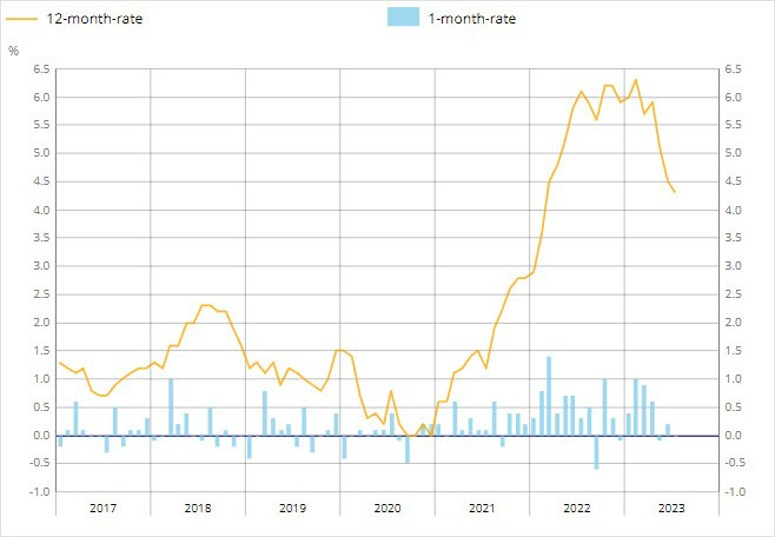Select the 2017 year label on x-axis
The width and height of the screenshot is (775, 537).
point(103,508)
